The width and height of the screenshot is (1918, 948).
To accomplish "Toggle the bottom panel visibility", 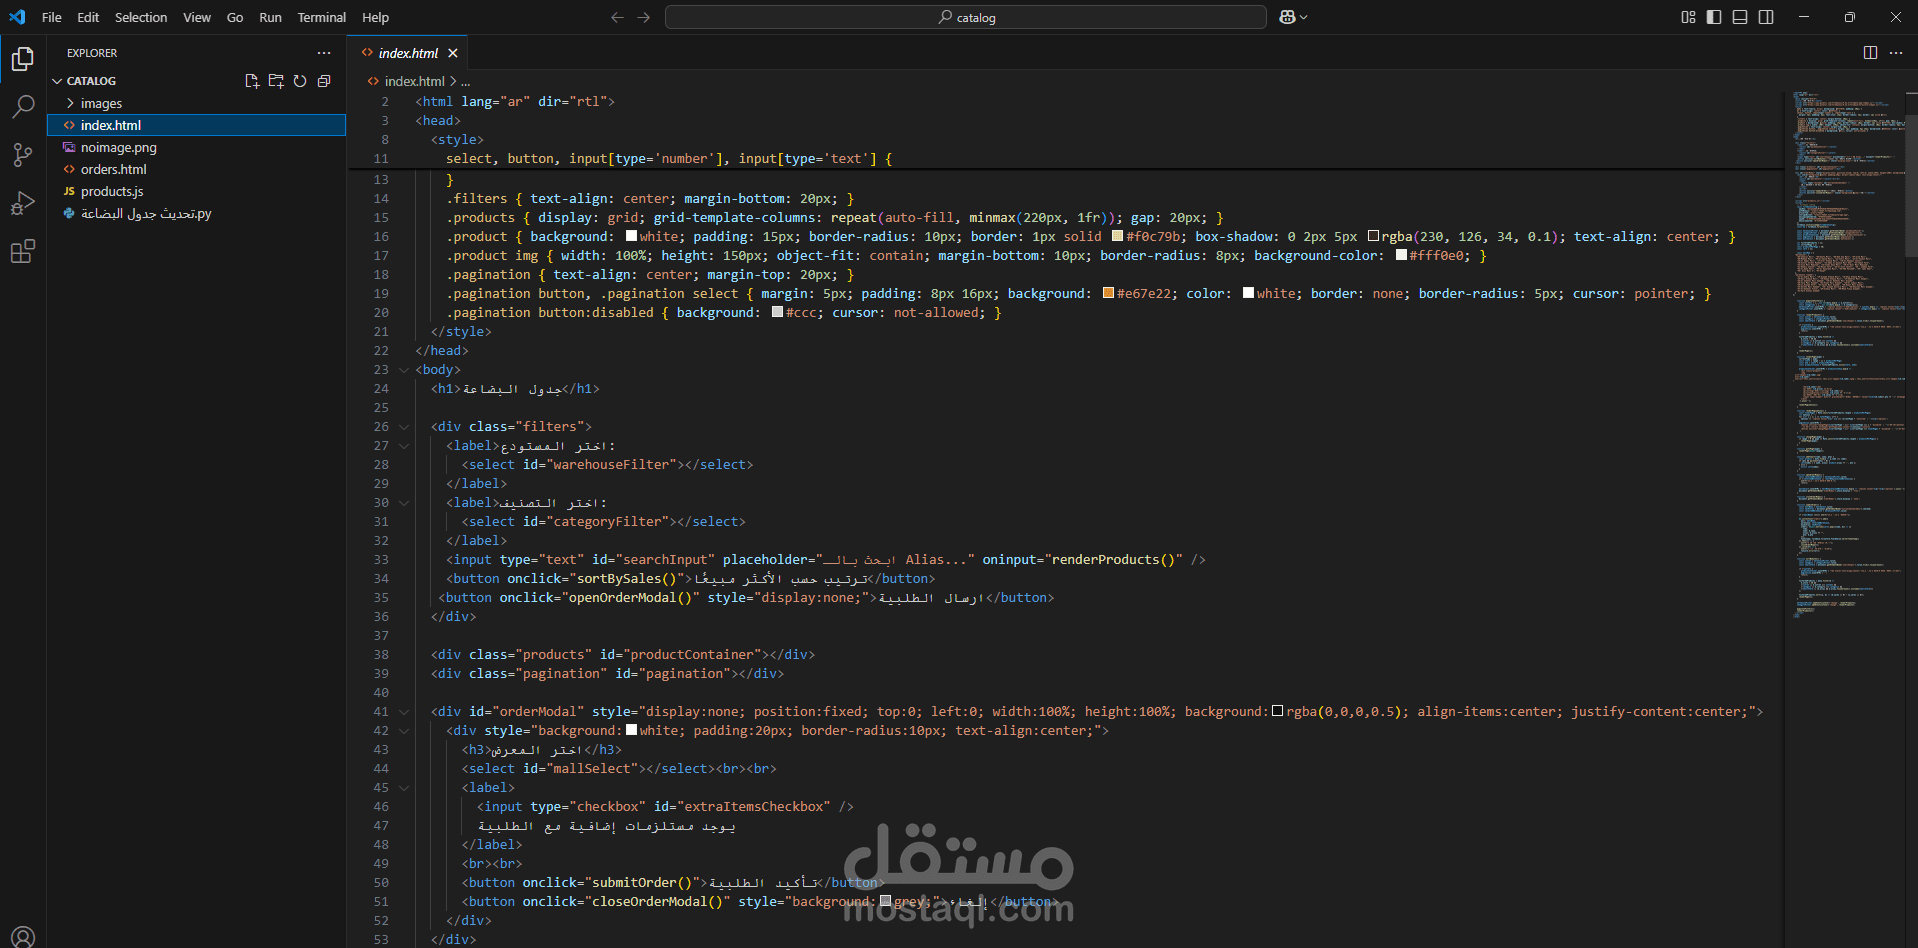I will [1740, 17].
